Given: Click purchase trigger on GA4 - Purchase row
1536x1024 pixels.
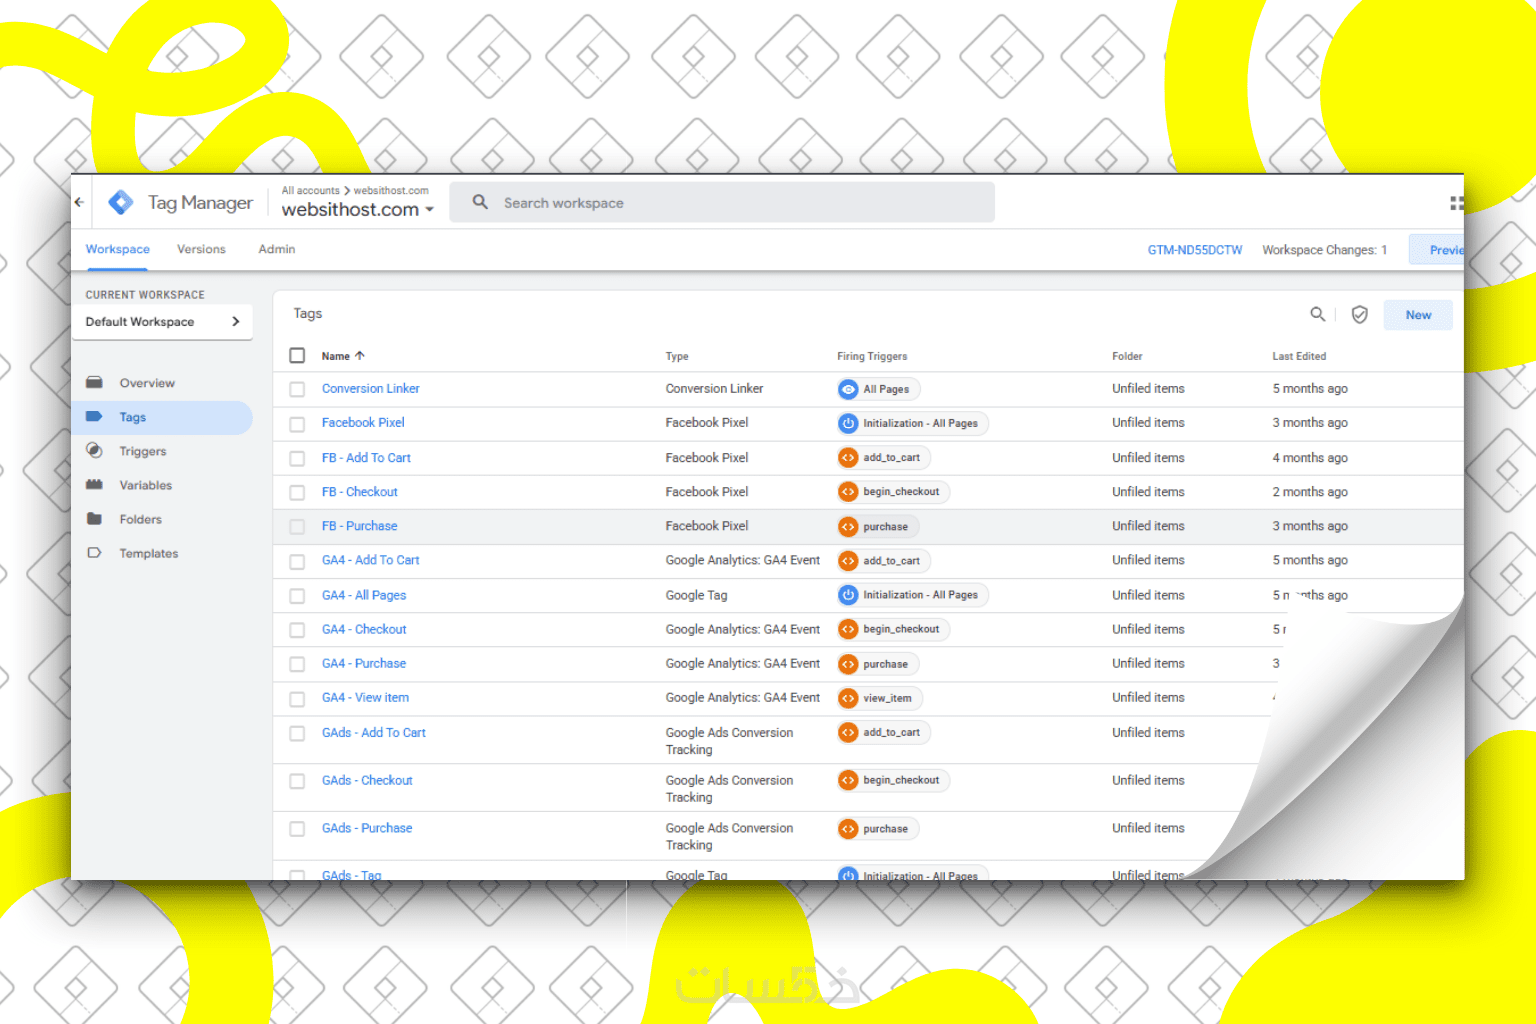Looking at the screenshot, I should pos(878,664).
